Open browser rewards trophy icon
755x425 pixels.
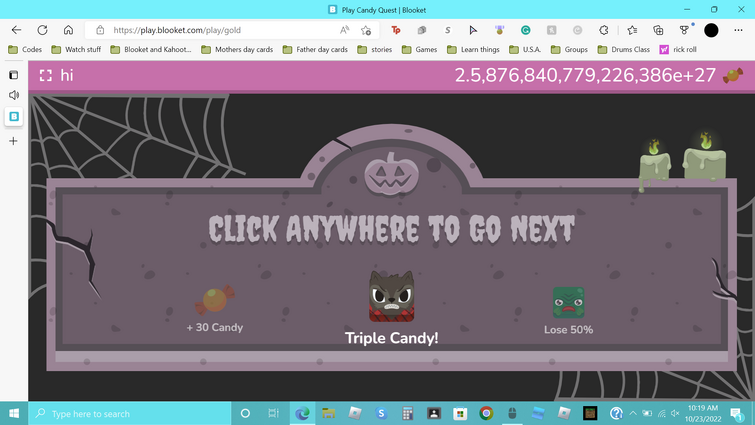click(x=684, y=30)
